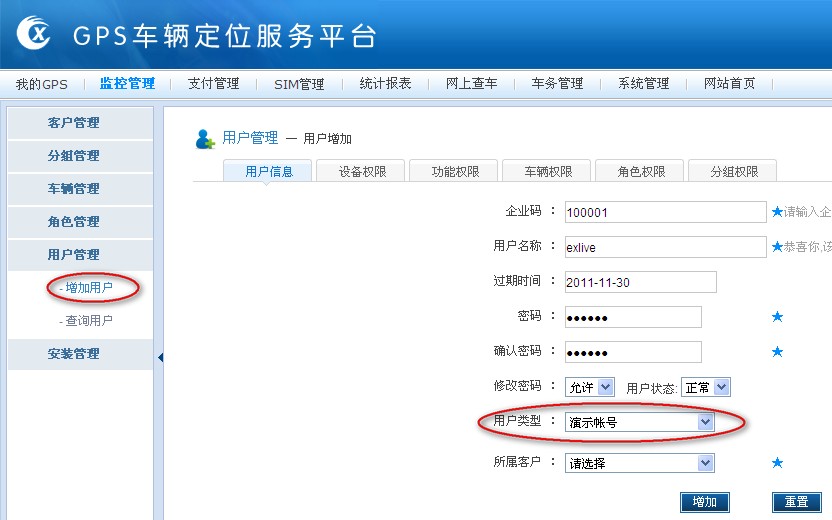Viewport: 832px width, 520px height.
Task: Open the 统计报表 menu
Action: click(385, 84)
